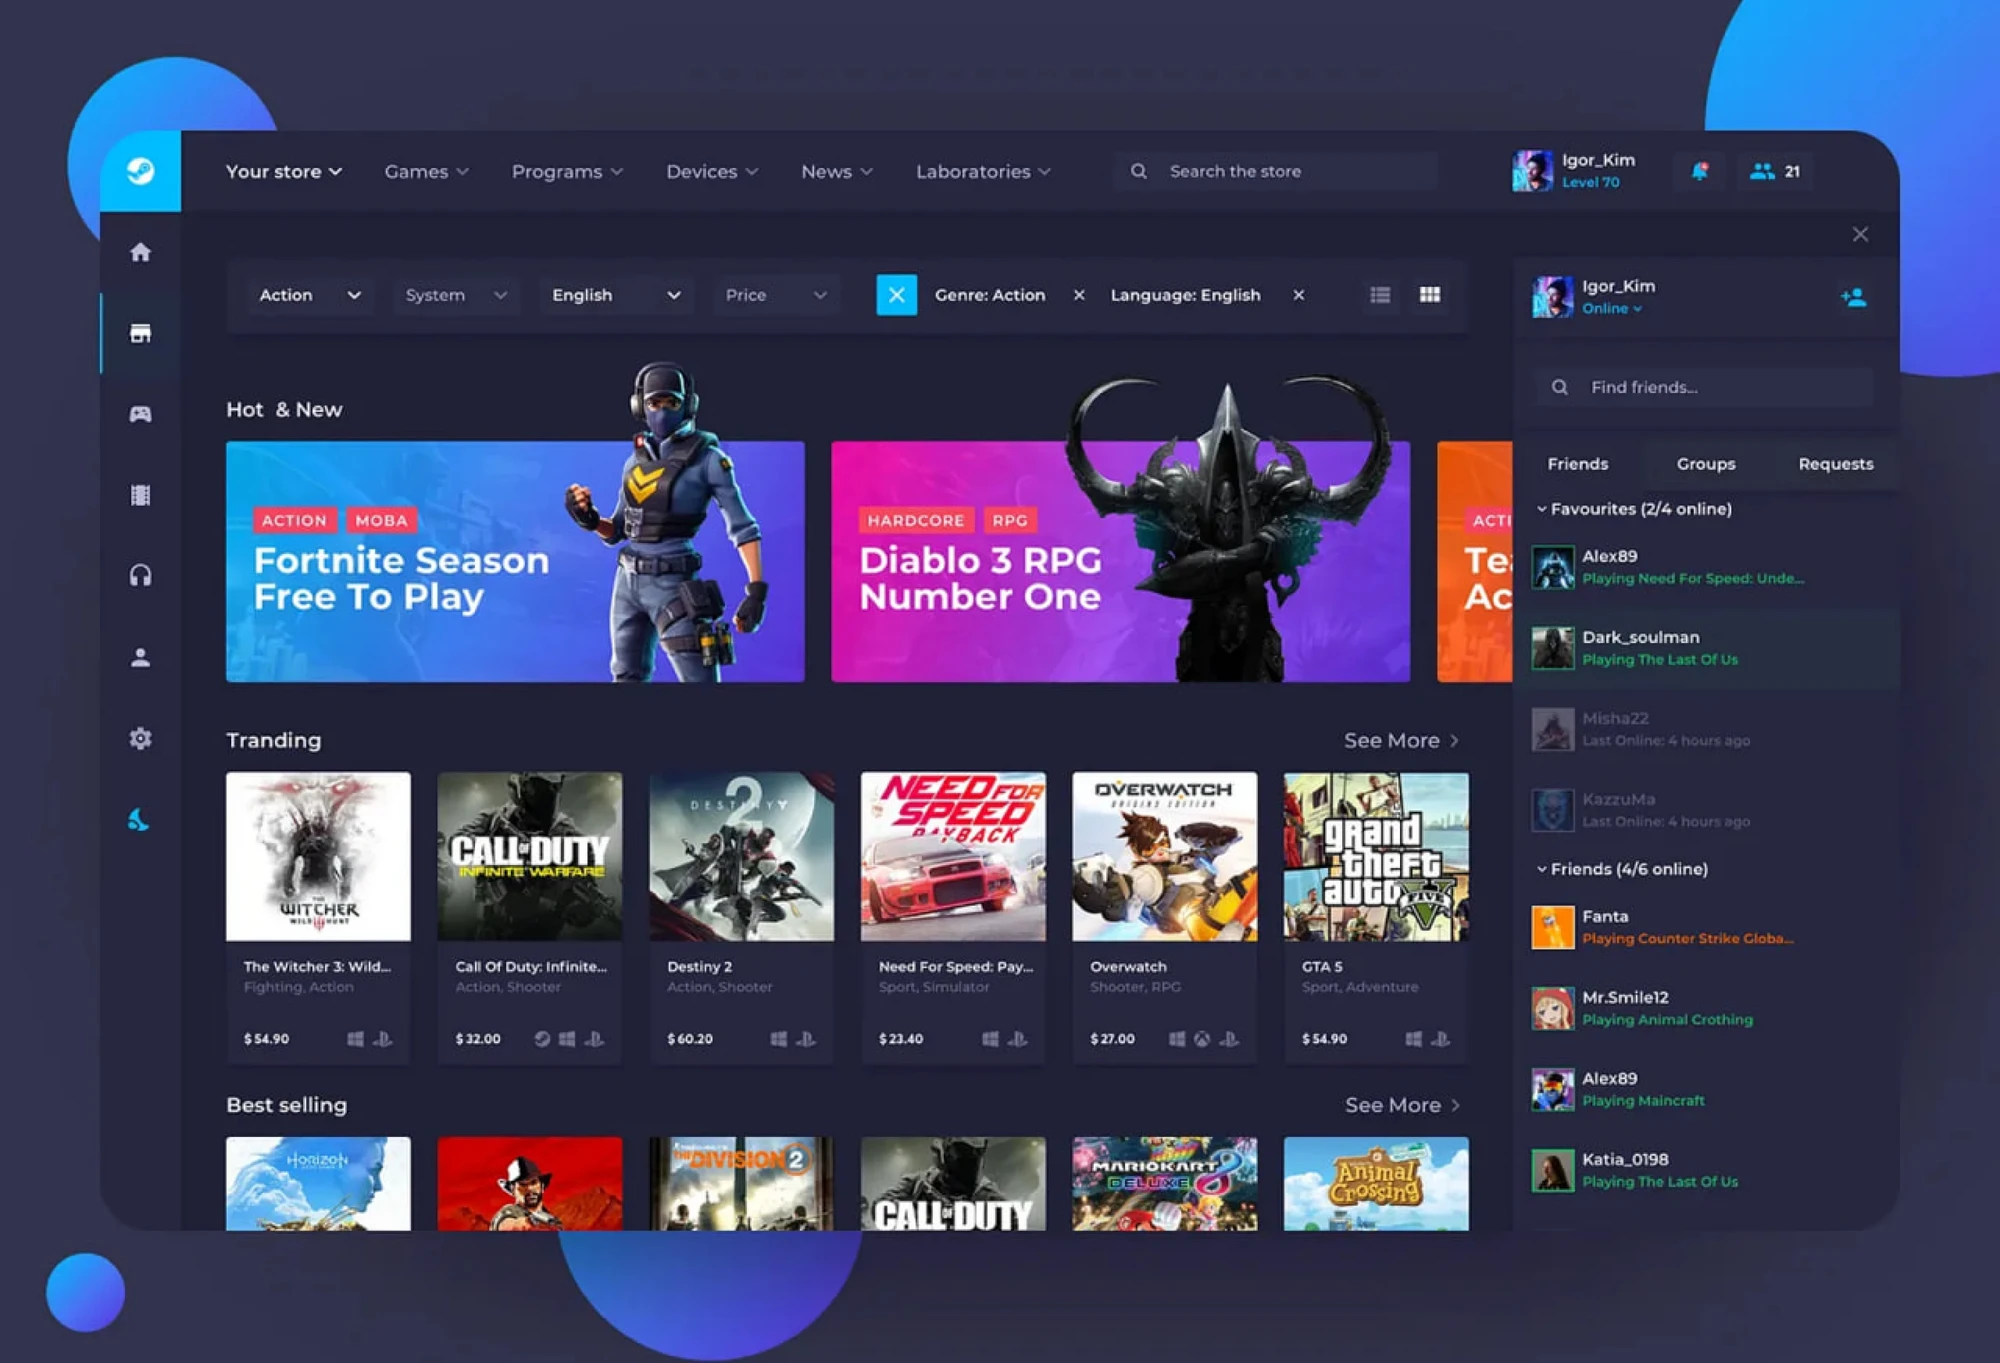Change the Online status dropdown

coord(1612,309)
